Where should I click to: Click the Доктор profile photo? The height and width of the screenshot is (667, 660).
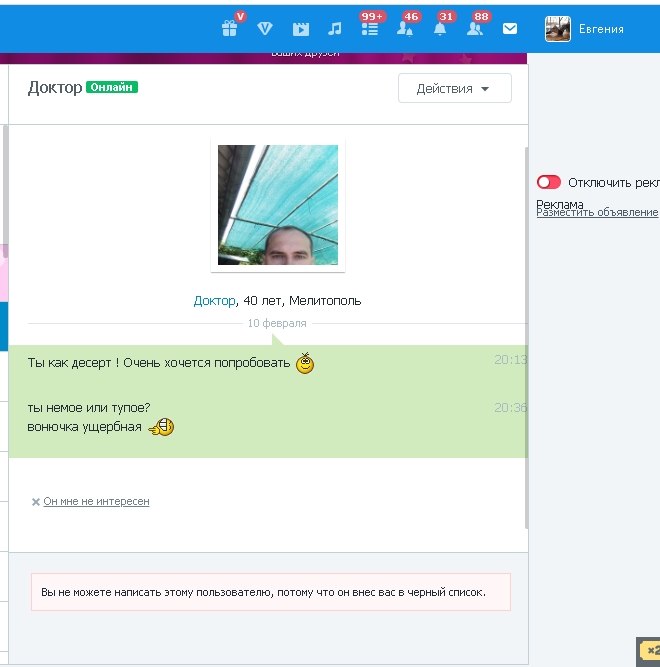[278, 205]
